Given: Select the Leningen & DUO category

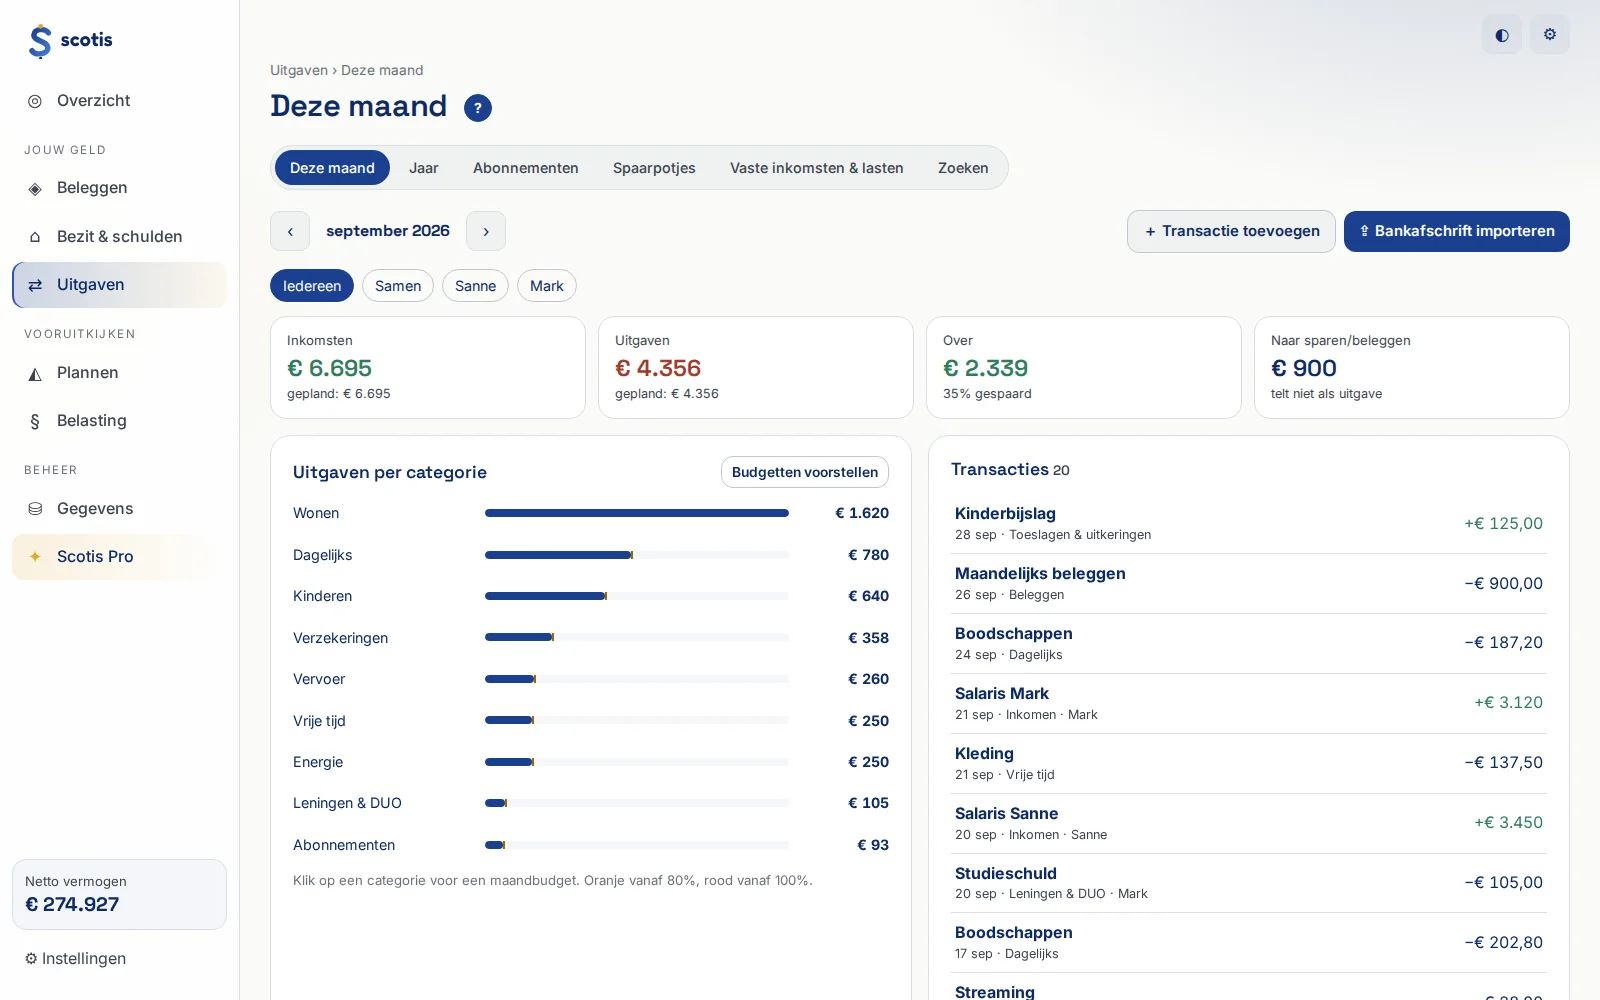Looking at the screenshot, I should [x=591, y=803].
